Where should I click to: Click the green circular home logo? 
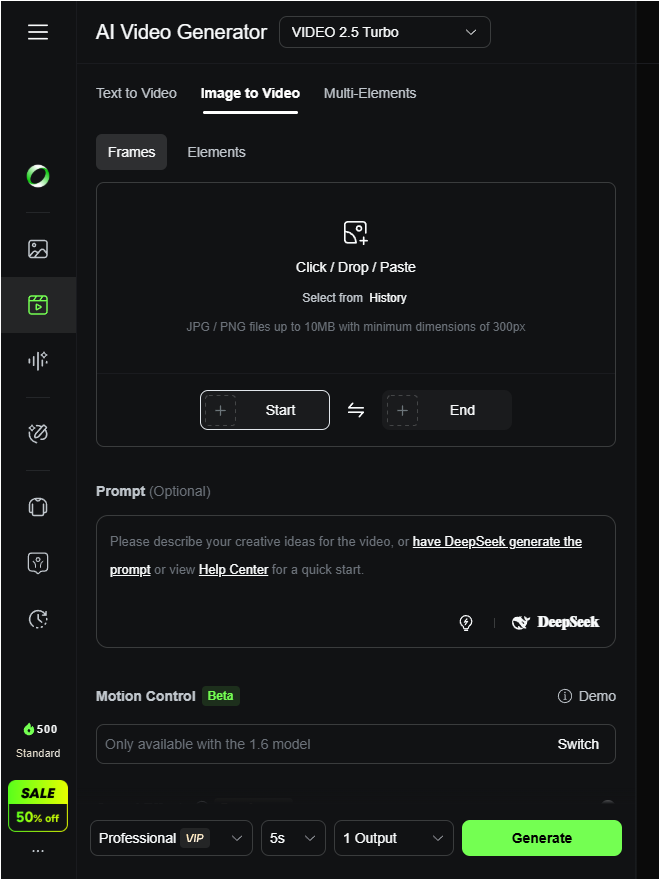[38, 177]
